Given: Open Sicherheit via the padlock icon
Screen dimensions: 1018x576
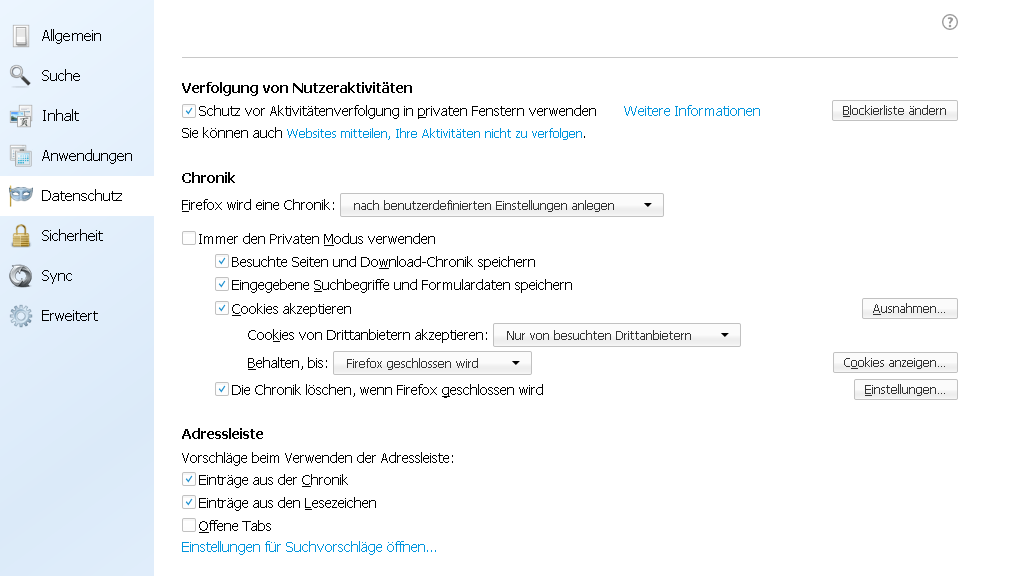Looking at the screenshot, I should 21,236.
